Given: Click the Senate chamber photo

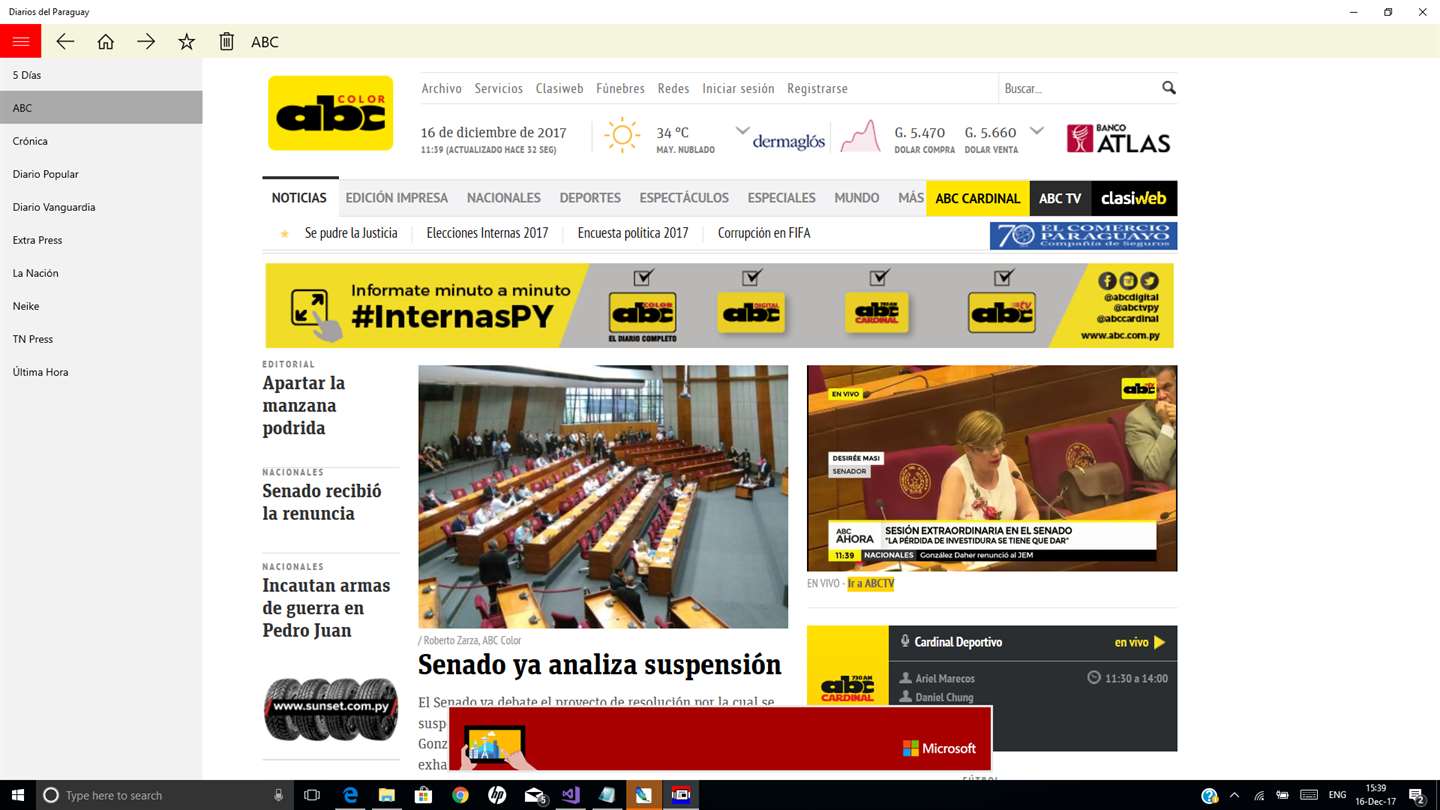Looking at the screenshot, I should 603,496.
